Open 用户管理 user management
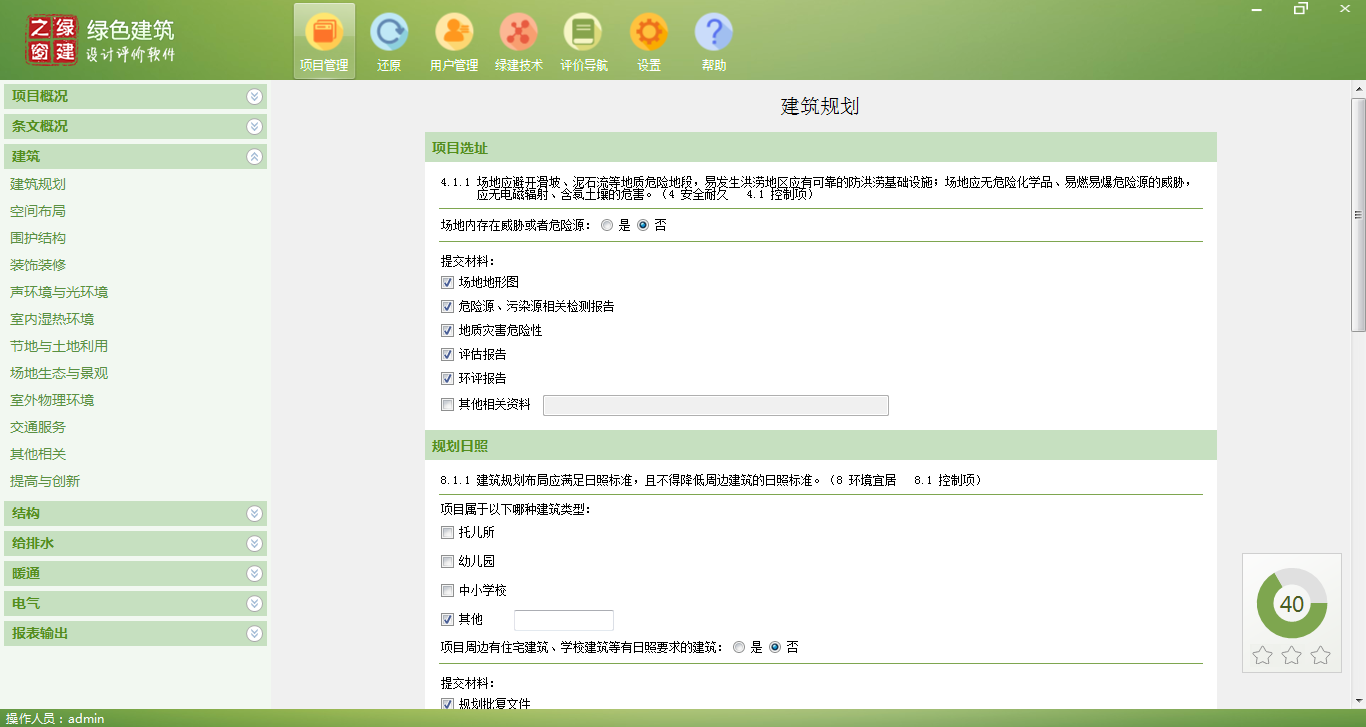The height and width of the screenshot is (727, 1366). tap(454, 38)
